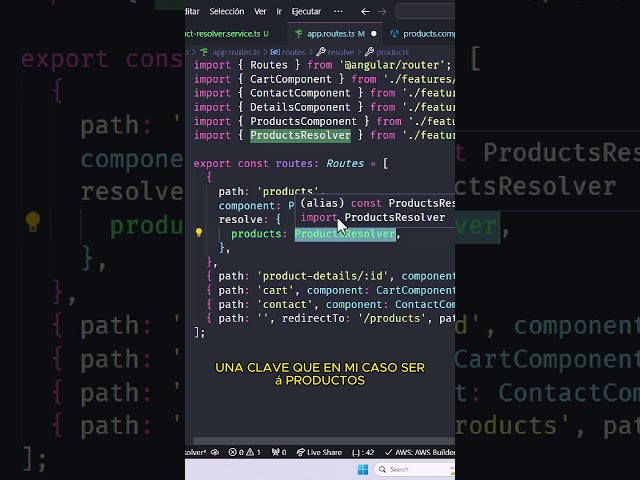The height and width of the screenshot is (480, 640).
Task: Click the hover tooltip's import ProductsResolver line
Action: (x=373, y=218)
